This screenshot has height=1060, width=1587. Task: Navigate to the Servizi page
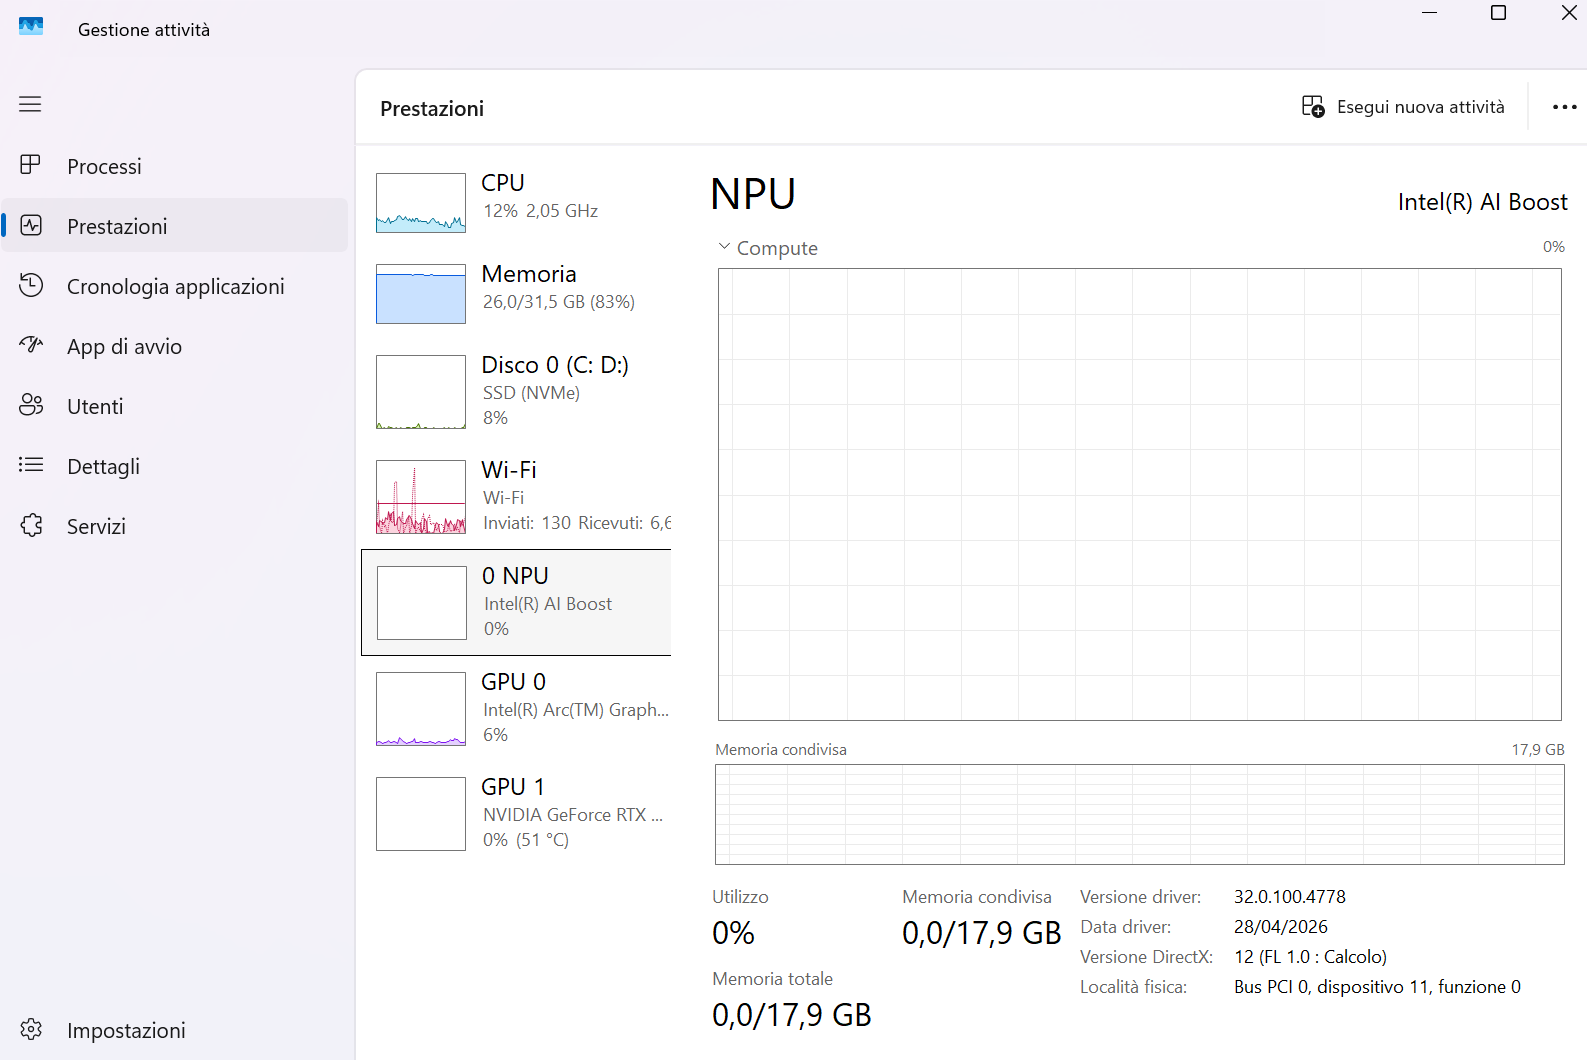pos(175,526)
